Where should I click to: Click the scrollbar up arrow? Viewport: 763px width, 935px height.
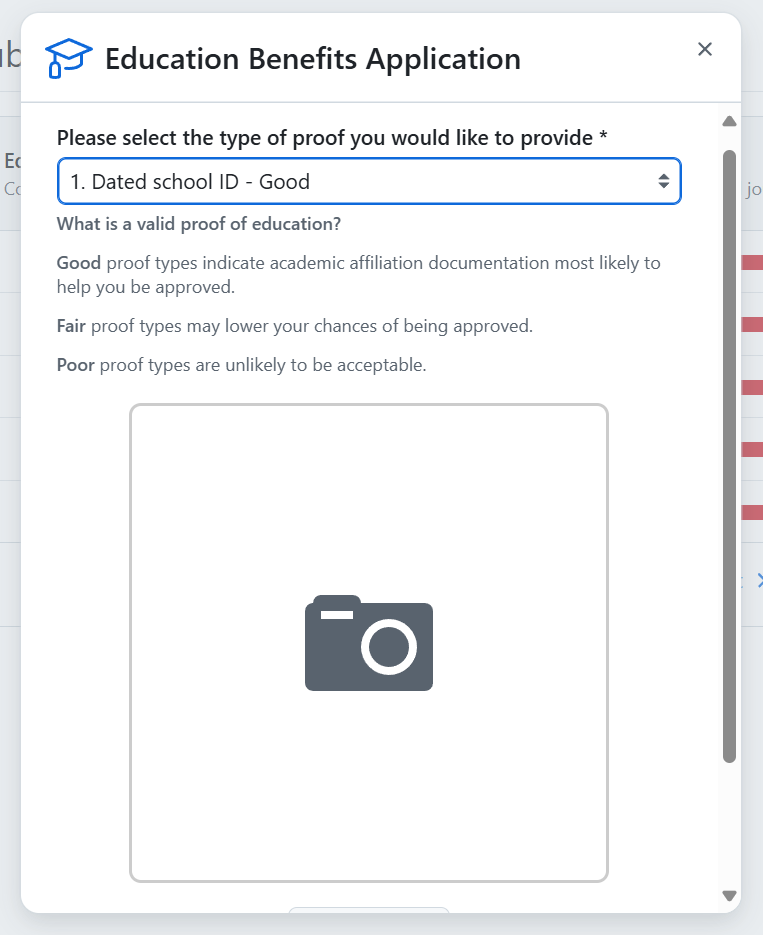(x=729, y=122)
